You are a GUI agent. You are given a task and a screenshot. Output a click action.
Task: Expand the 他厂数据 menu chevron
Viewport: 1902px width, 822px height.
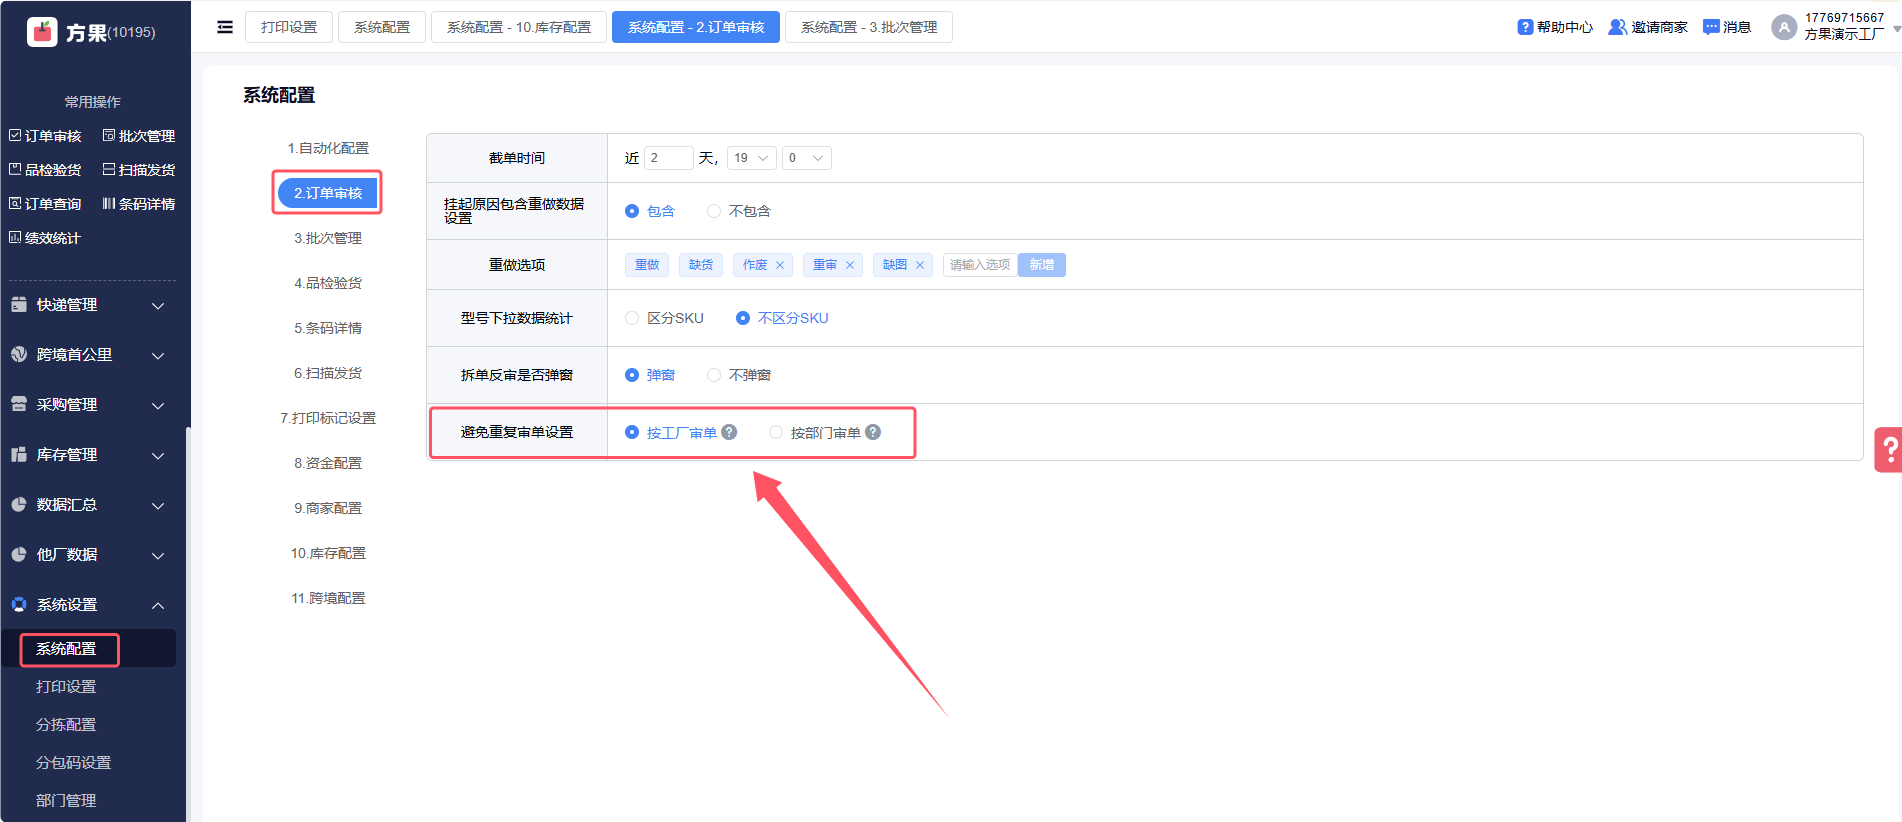click(x=158, y=555)
